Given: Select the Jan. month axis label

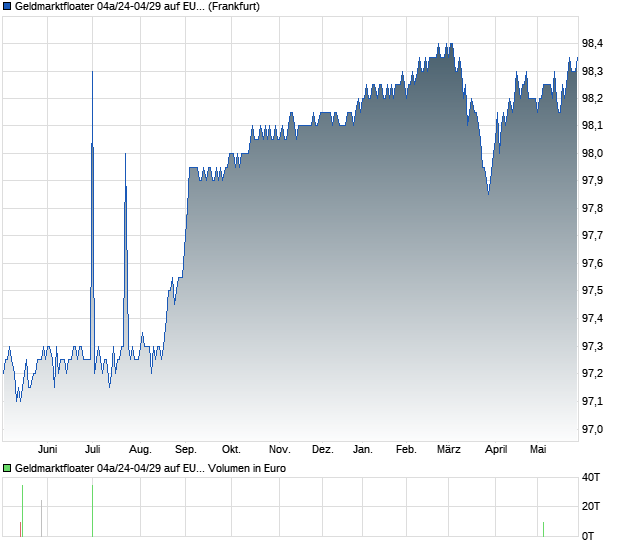Looking at the screenshot, I should tap(363, 450).
